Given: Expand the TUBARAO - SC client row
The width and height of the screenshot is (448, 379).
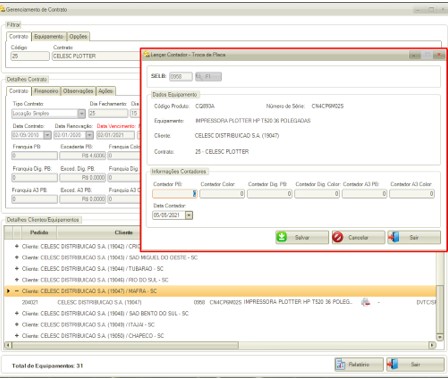Looking at the screenshot, I should click(x=17, y=269).
